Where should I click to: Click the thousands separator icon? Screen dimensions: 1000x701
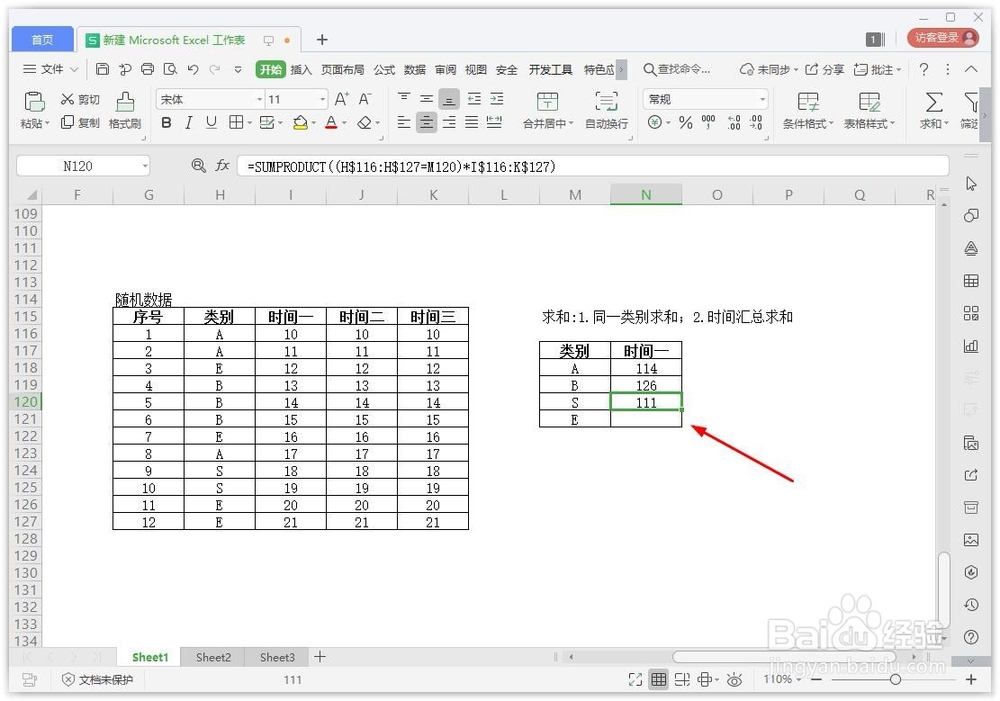[709, 122]
